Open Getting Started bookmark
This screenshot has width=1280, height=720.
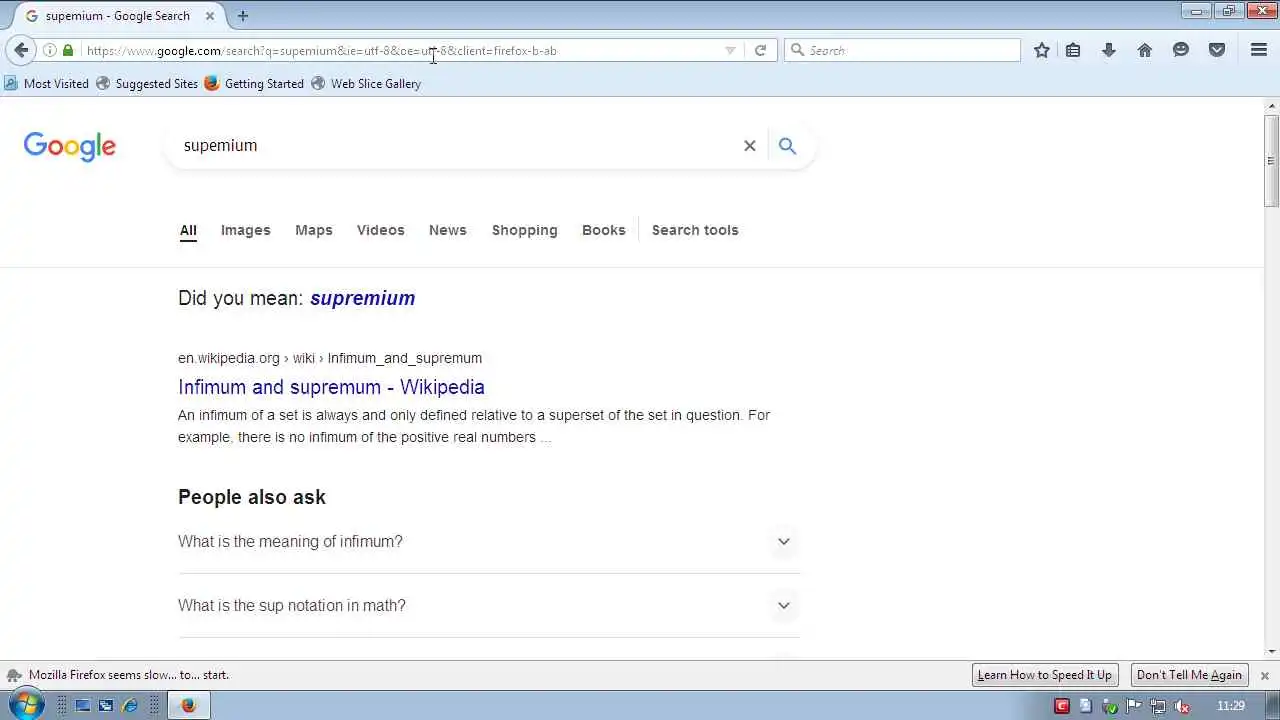pos(254,84)
